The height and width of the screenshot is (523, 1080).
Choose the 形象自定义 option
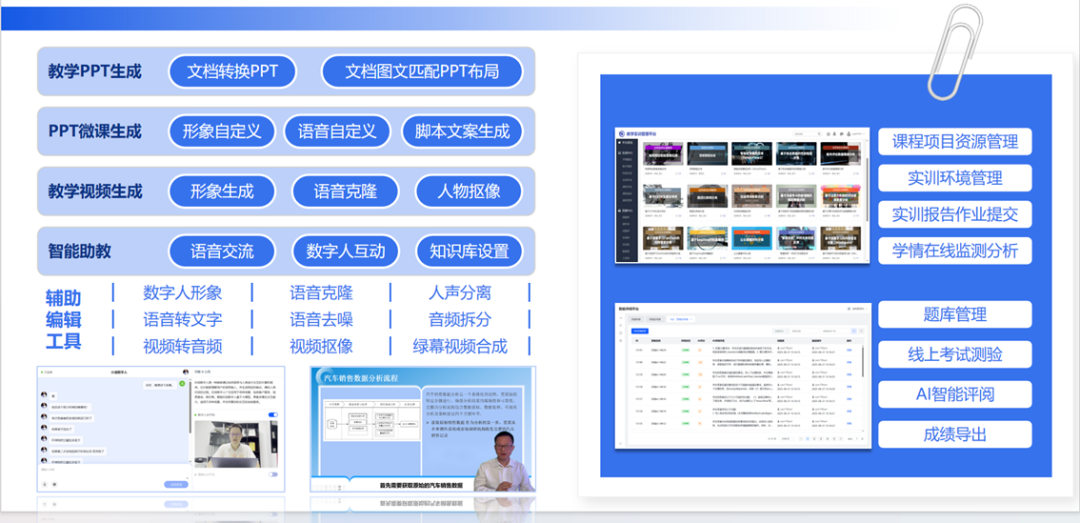[x=222, y=131]
